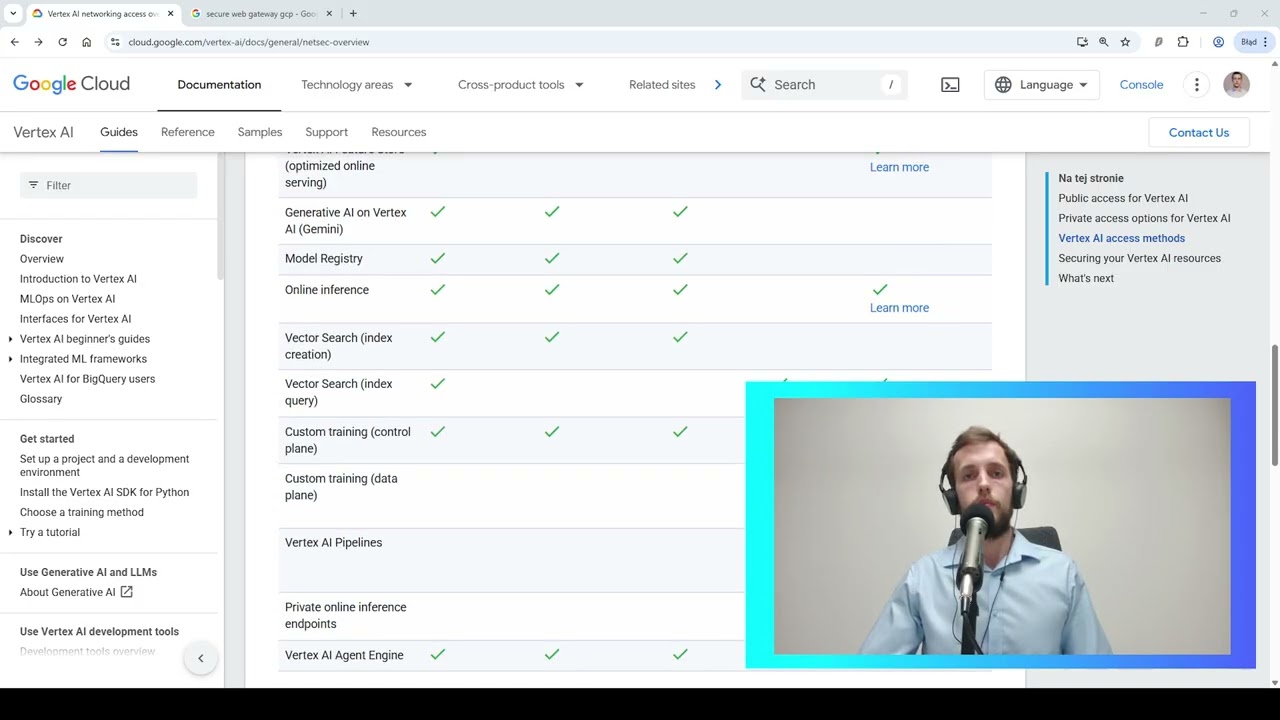Viewport: 1280px width, 720px height.
Task: Open Introduction to Vertex AI page
Action: click(78, 279)
